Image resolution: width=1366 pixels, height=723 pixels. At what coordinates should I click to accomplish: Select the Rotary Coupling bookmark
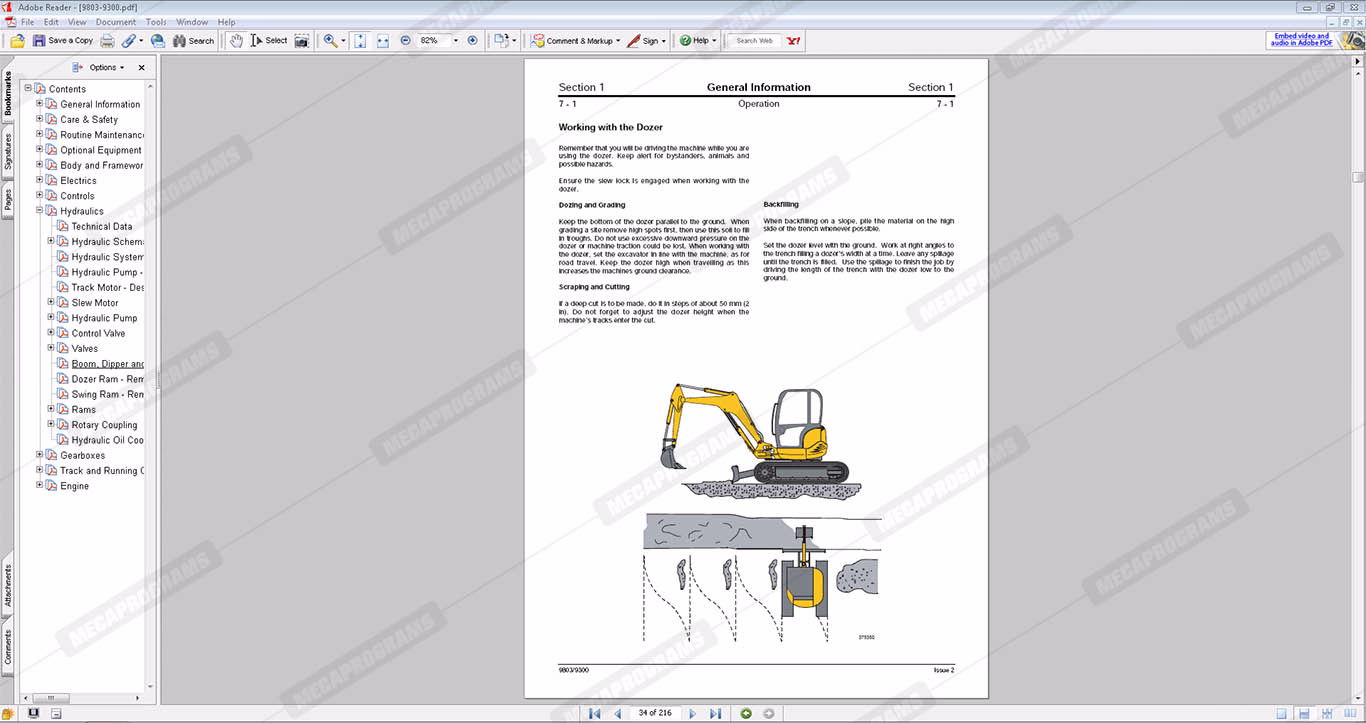point(104,425)
